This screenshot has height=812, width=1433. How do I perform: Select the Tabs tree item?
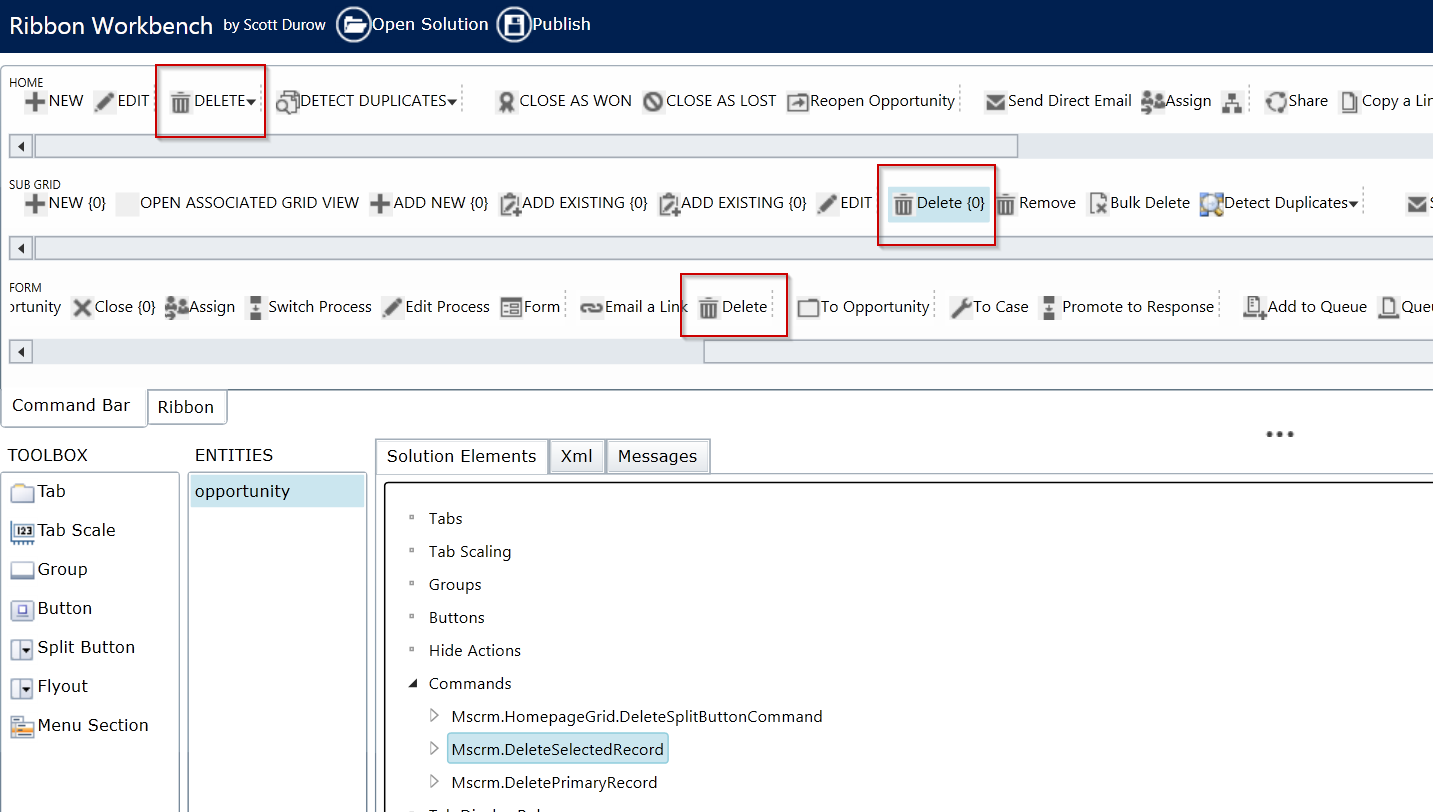tap(446, 518)
